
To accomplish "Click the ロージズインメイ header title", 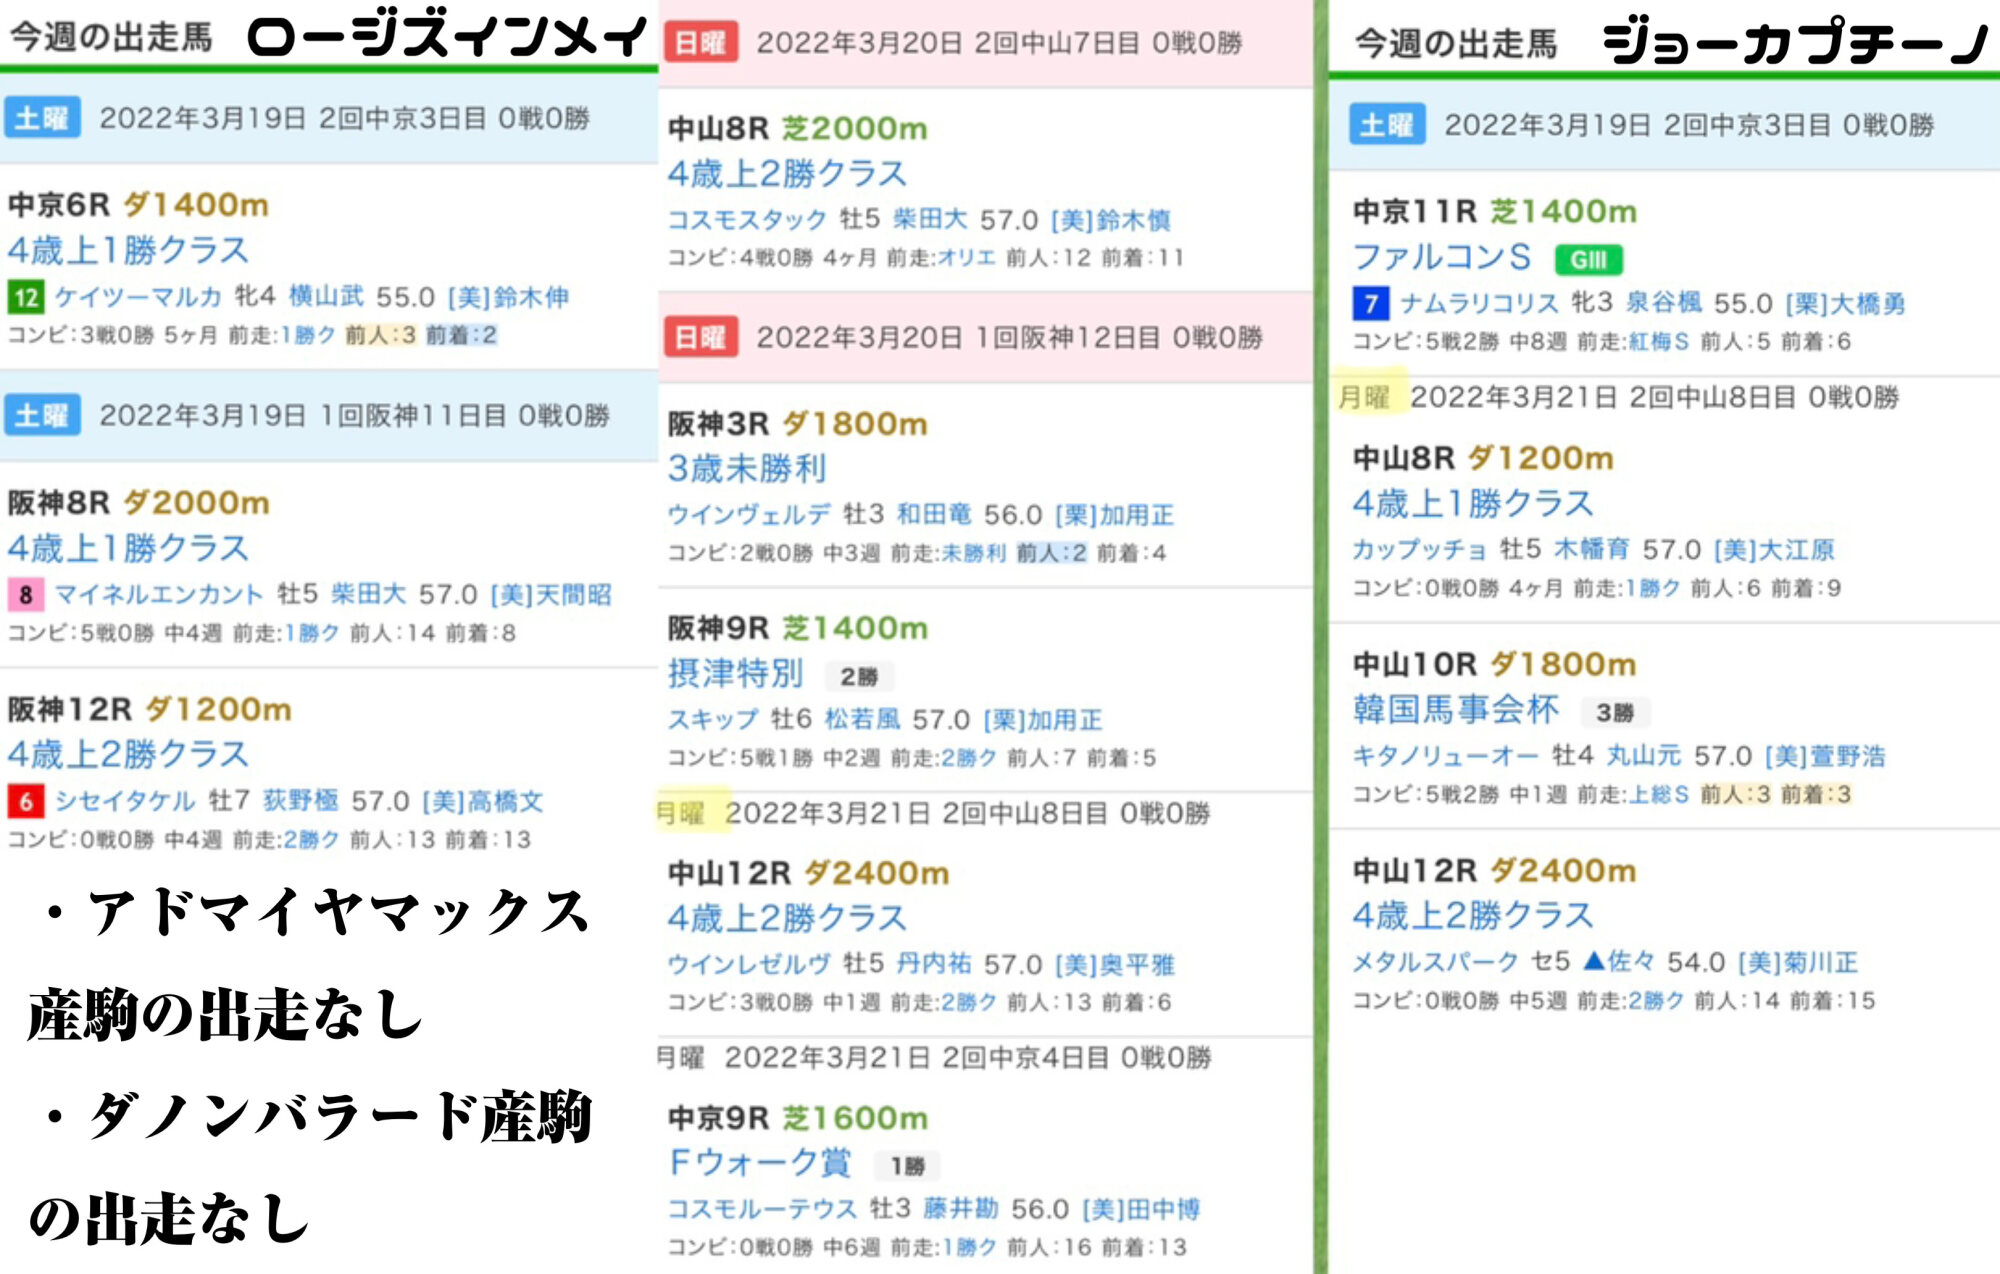I will pyautogui.click(x=447, y=38).
